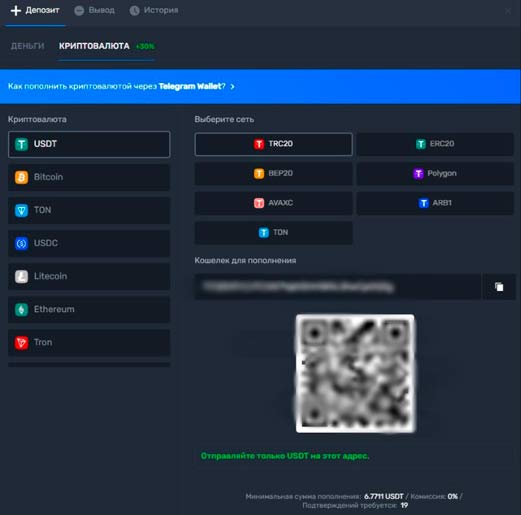Copy the wallet address with clipboard icon
This screenshot has width=521, height=515.
tap(499, 287)
